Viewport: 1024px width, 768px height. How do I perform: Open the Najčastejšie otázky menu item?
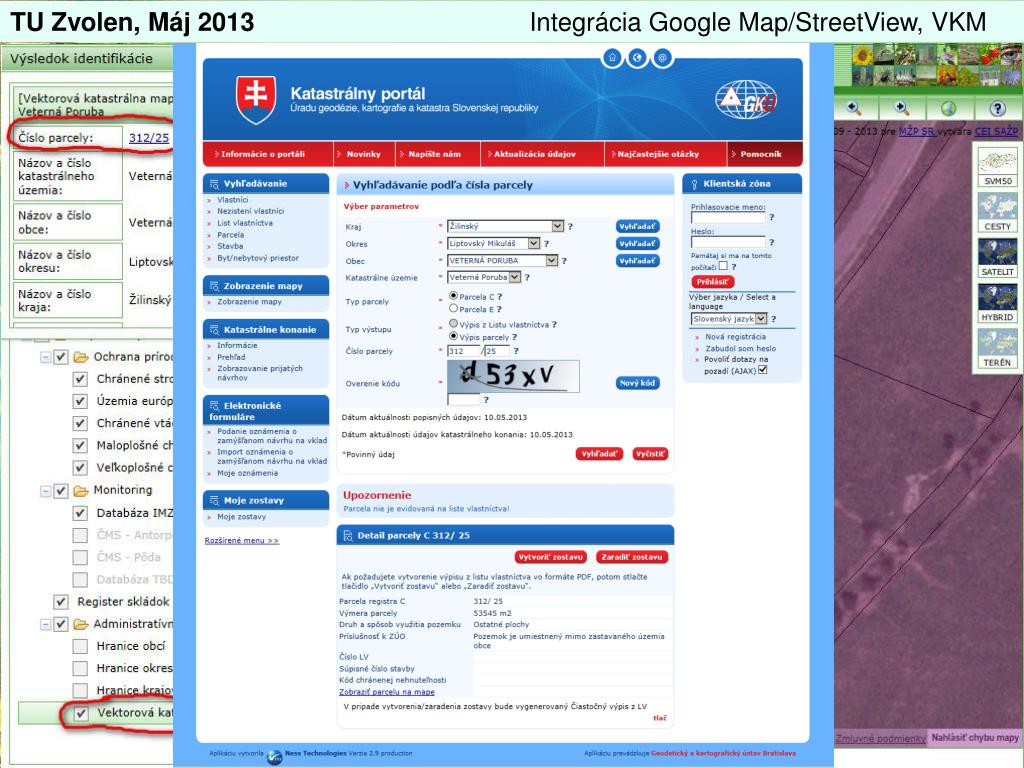coord(658,154)
